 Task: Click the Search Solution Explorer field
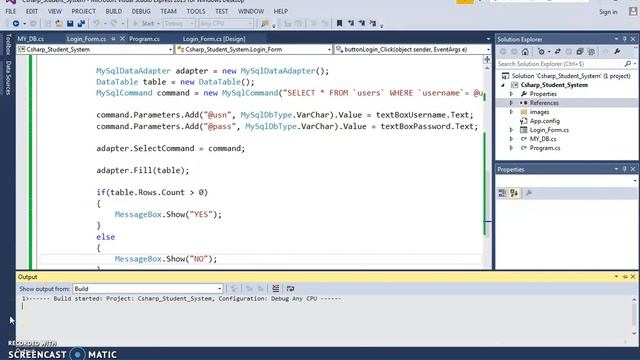pos(560,64)
